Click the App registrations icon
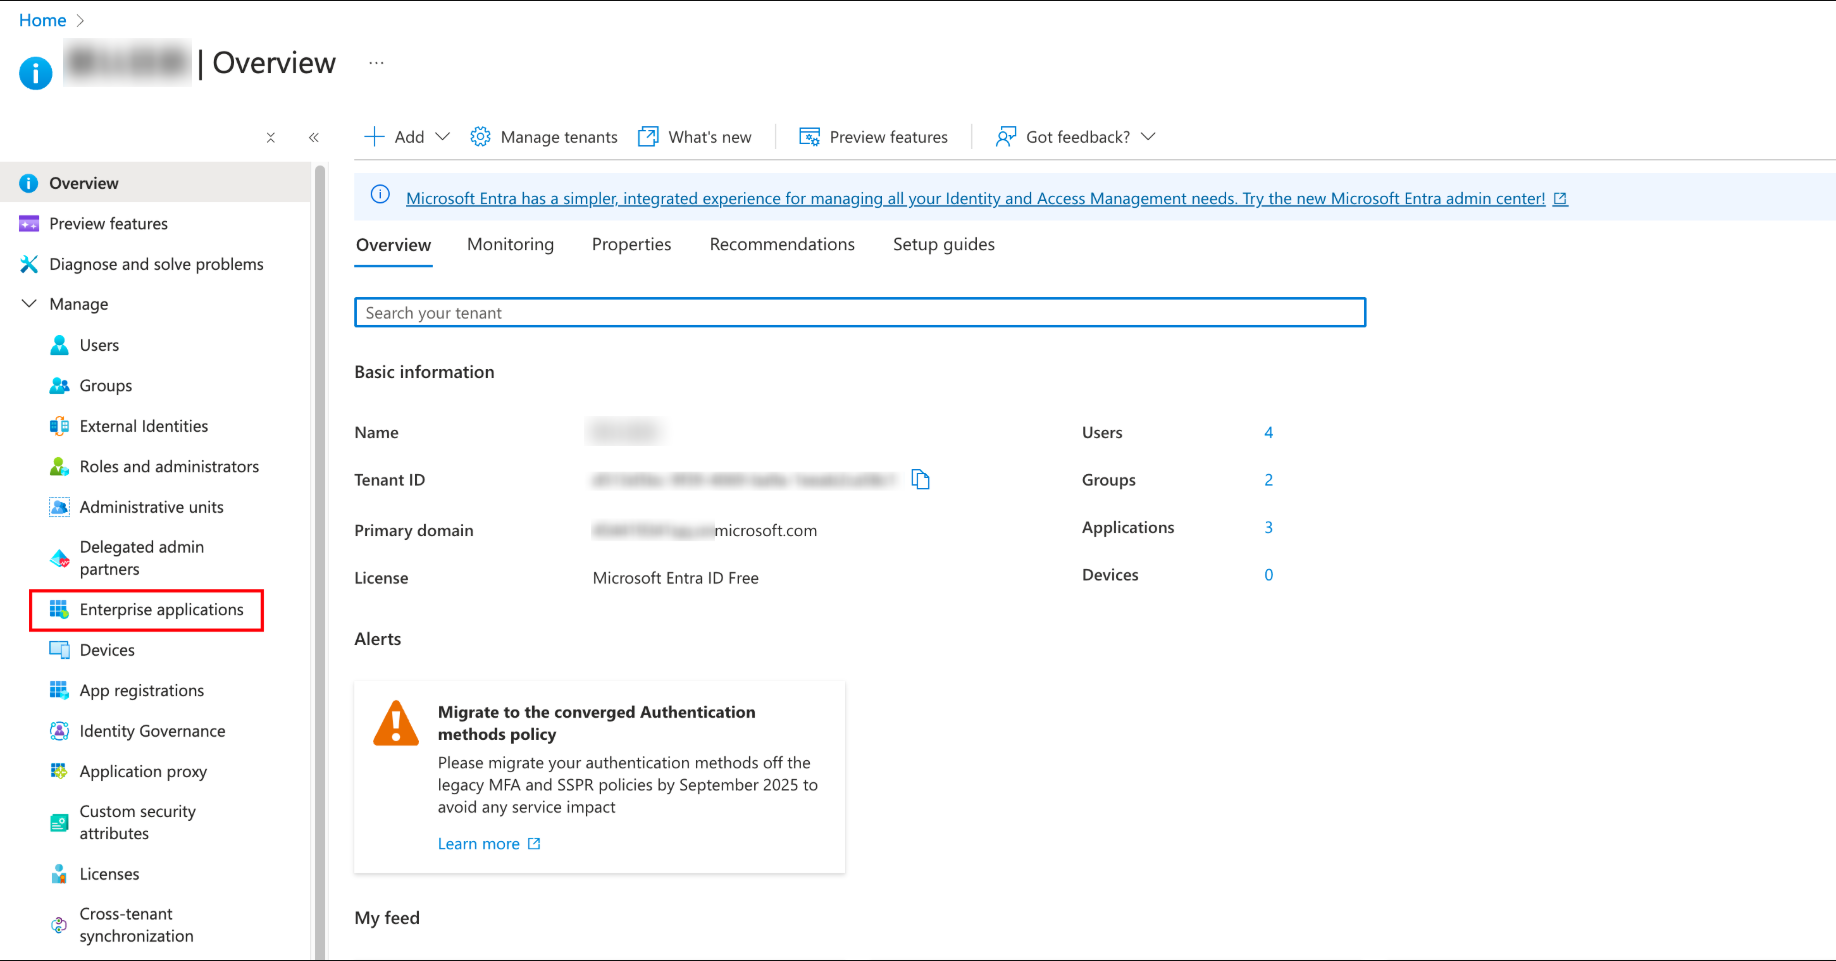Image resolution: width=1836 pixels, height=961 pixels. pos(59,691)
